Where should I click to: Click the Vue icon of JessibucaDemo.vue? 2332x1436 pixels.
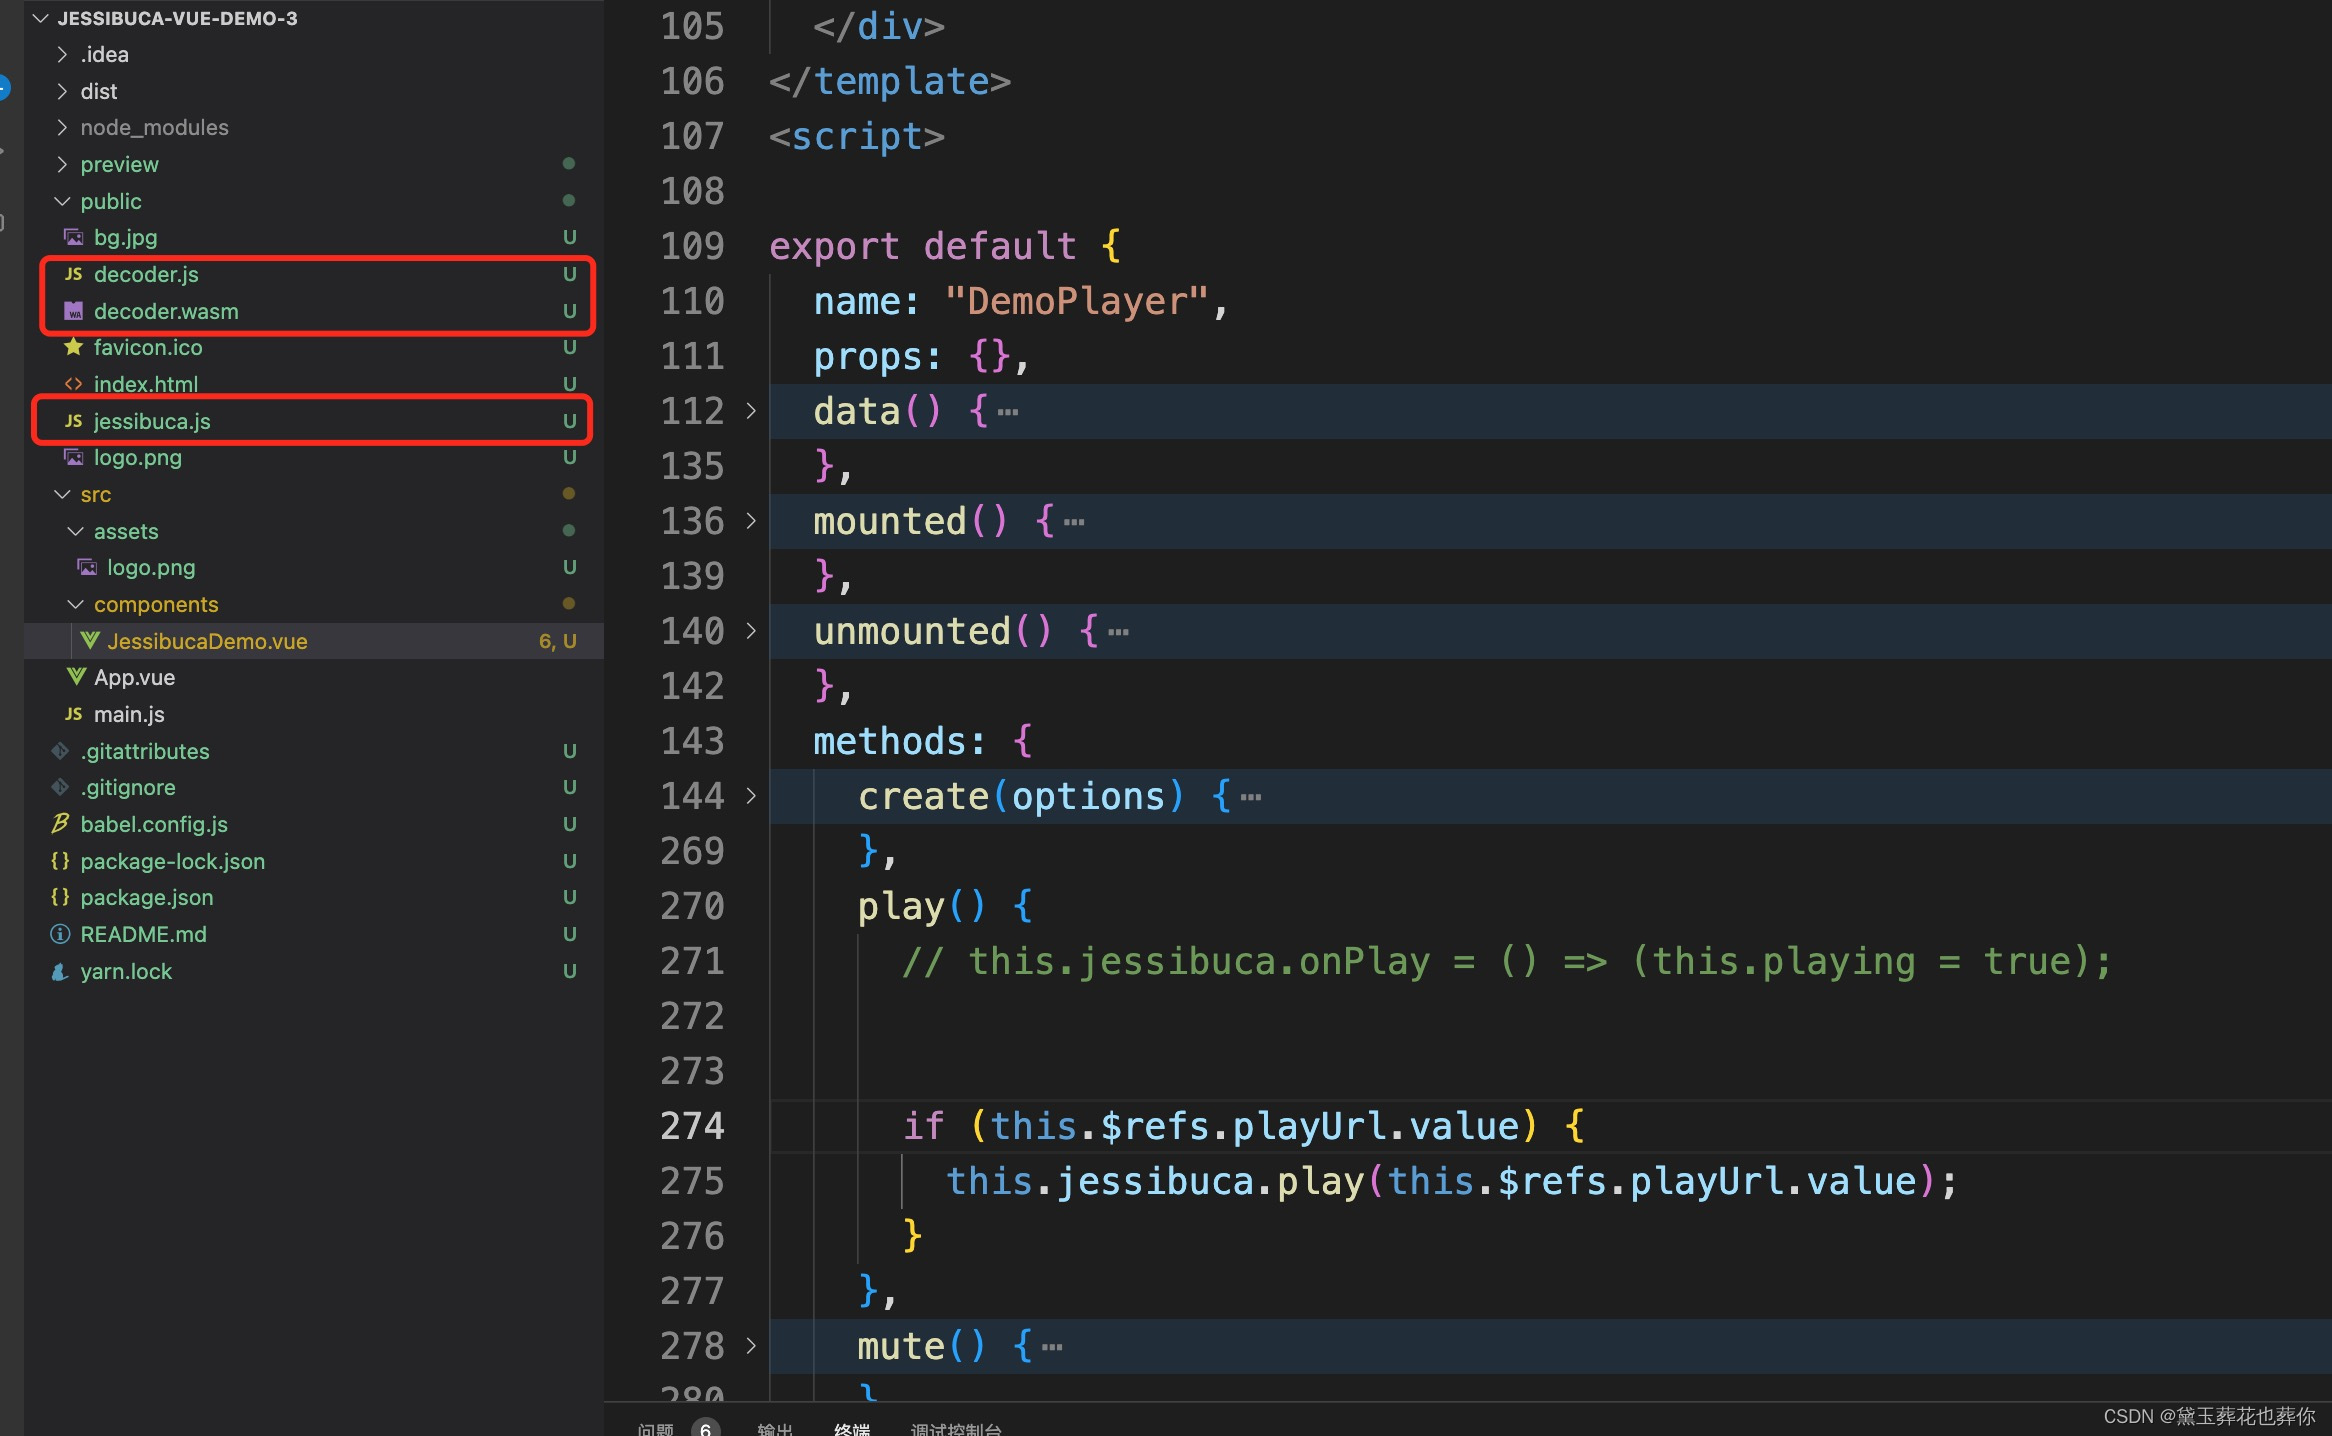[90, 641]
